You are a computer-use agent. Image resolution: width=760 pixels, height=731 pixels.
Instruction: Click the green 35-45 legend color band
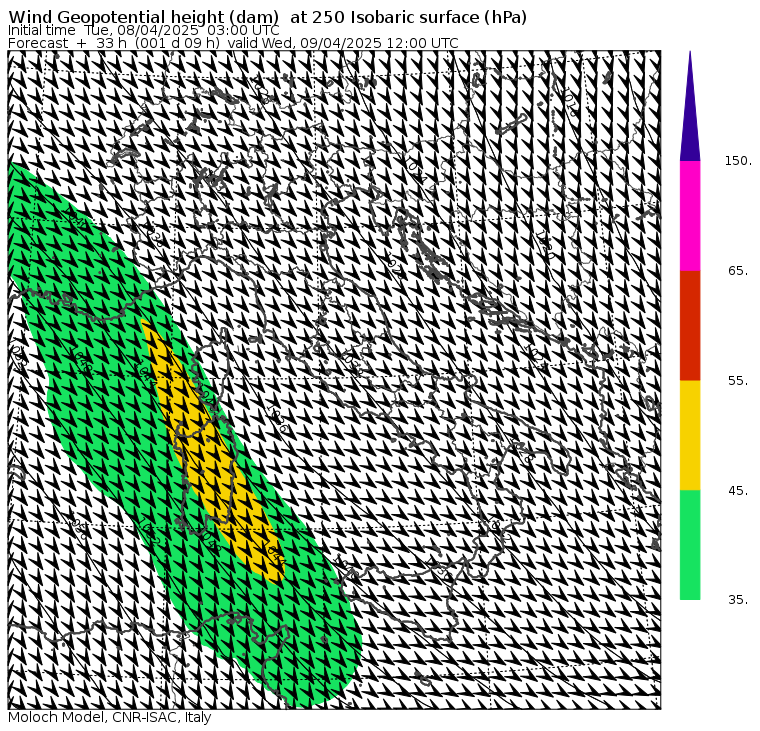click(x=690, y=544)
